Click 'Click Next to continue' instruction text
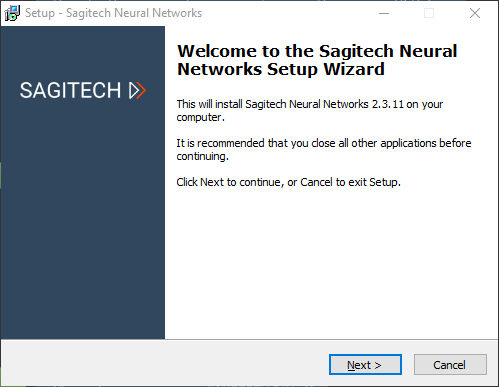The height and width of the screenshot is (387, 499). [x=288, y=182]
